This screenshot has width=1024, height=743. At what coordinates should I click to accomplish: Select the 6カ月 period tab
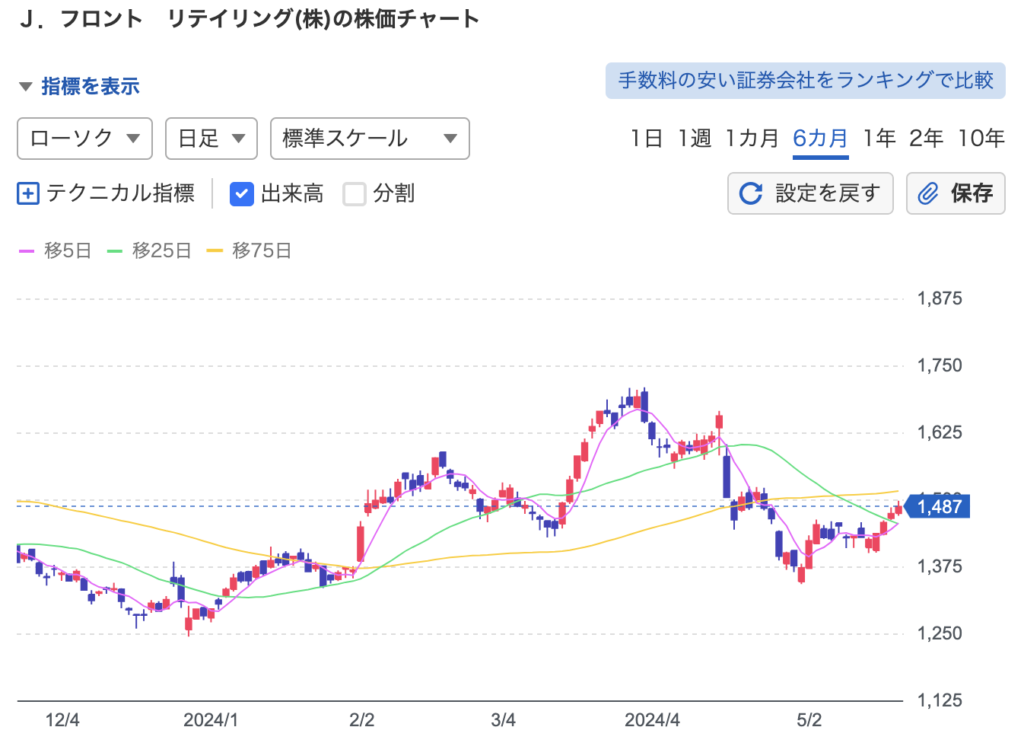[x=820, y=138]
